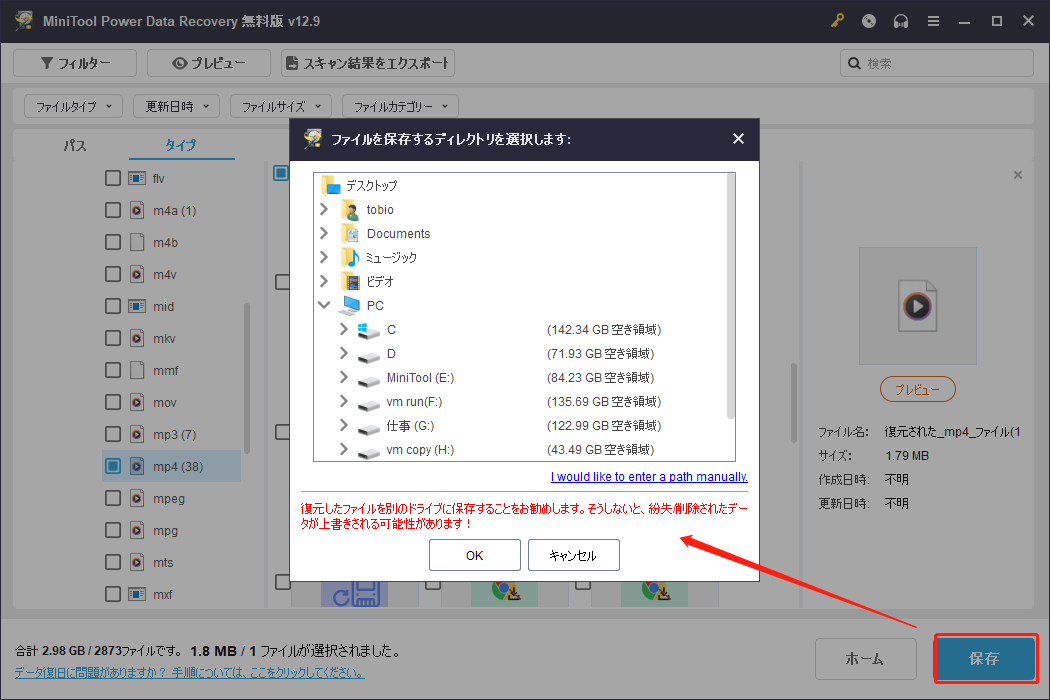Close the preview panel with the X
1050x700 pixels.
tap(1018, 175)
